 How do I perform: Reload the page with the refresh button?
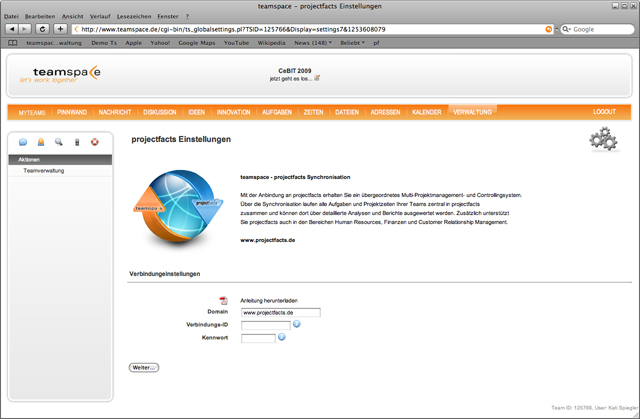coord(42,29)
